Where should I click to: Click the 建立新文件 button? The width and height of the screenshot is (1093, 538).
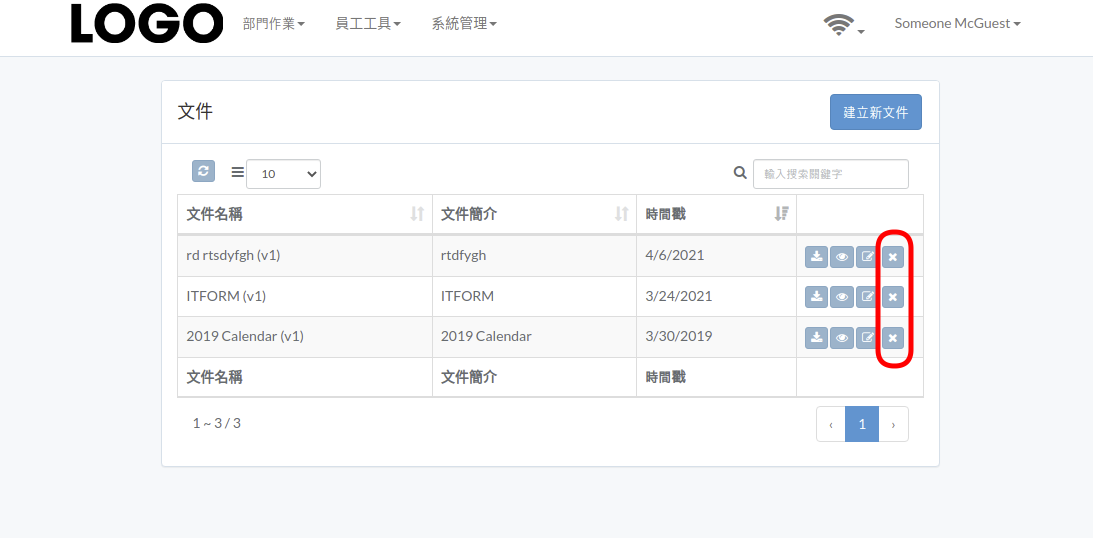tap(876, 112)
